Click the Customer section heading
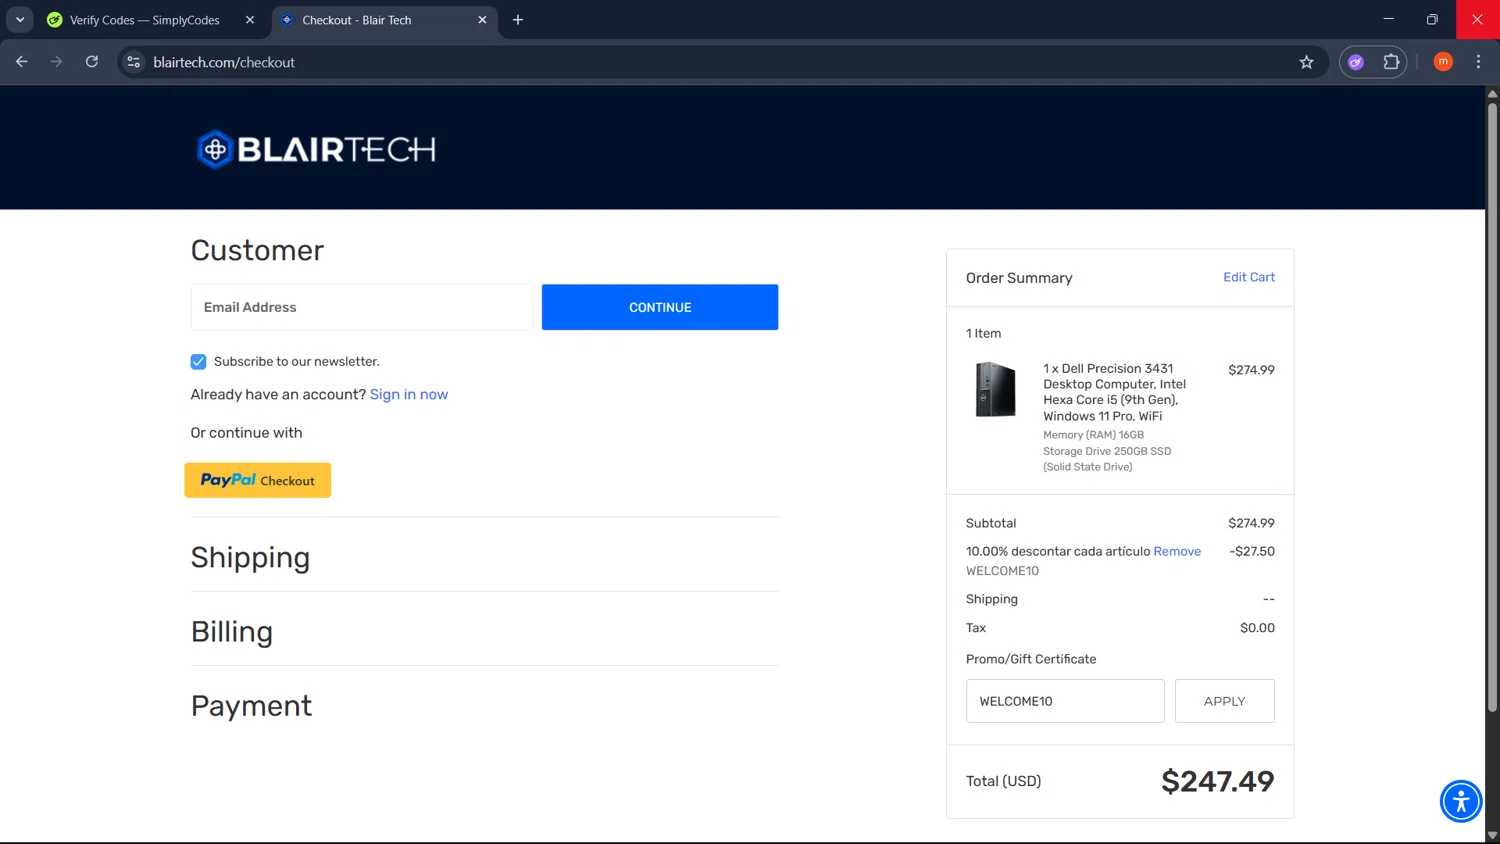Viewport: 1500px width, 844px height. (257, 250)
